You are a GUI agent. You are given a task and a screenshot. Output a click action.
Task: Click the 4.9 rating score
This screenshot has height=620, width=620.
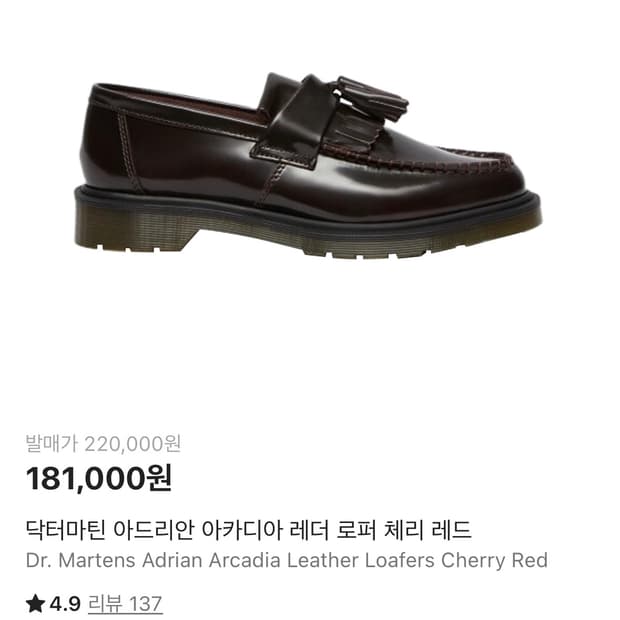point(65,604)
